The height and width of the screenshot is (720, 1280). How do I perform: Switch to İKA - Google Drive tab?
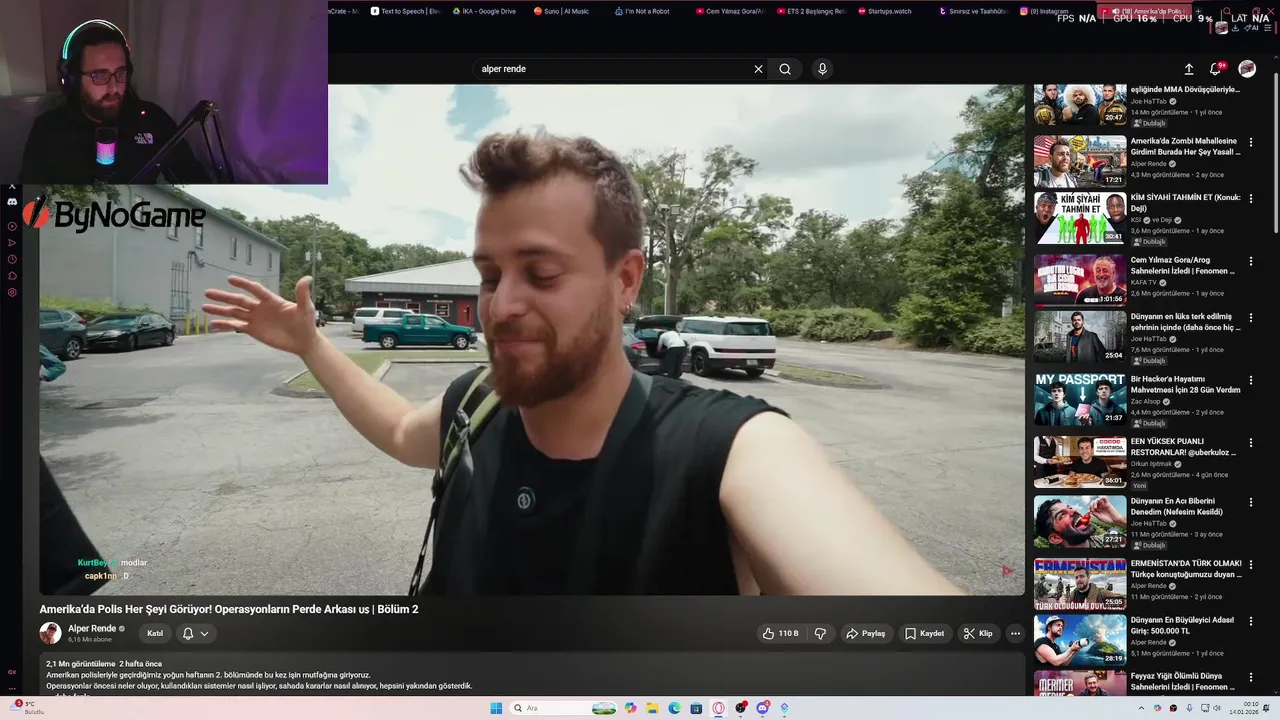[x=484, y=11]
